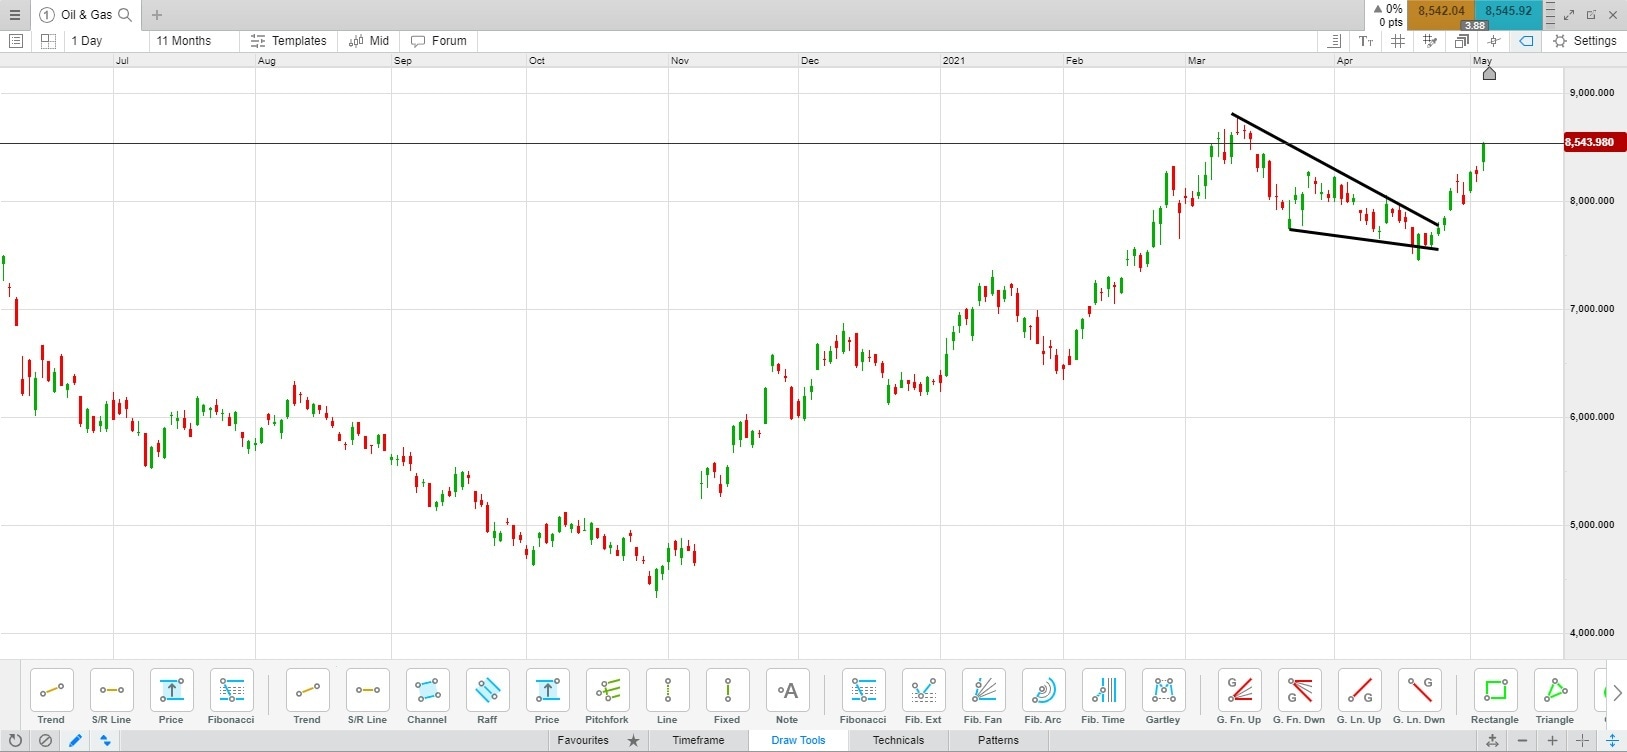Open chart Settings

1584,41
